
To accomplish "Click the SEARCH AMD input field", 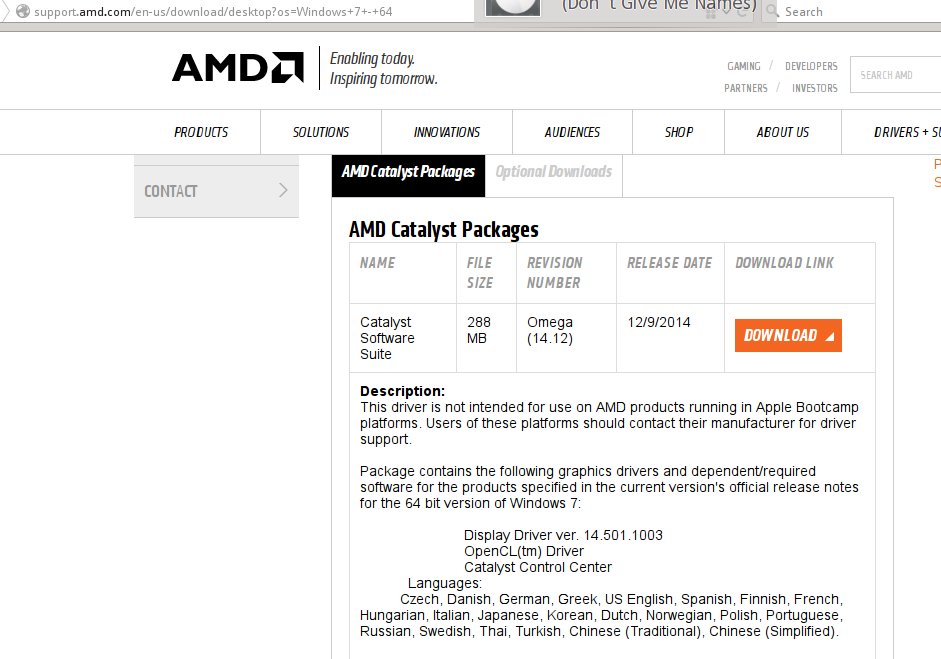I will point(895,75).
